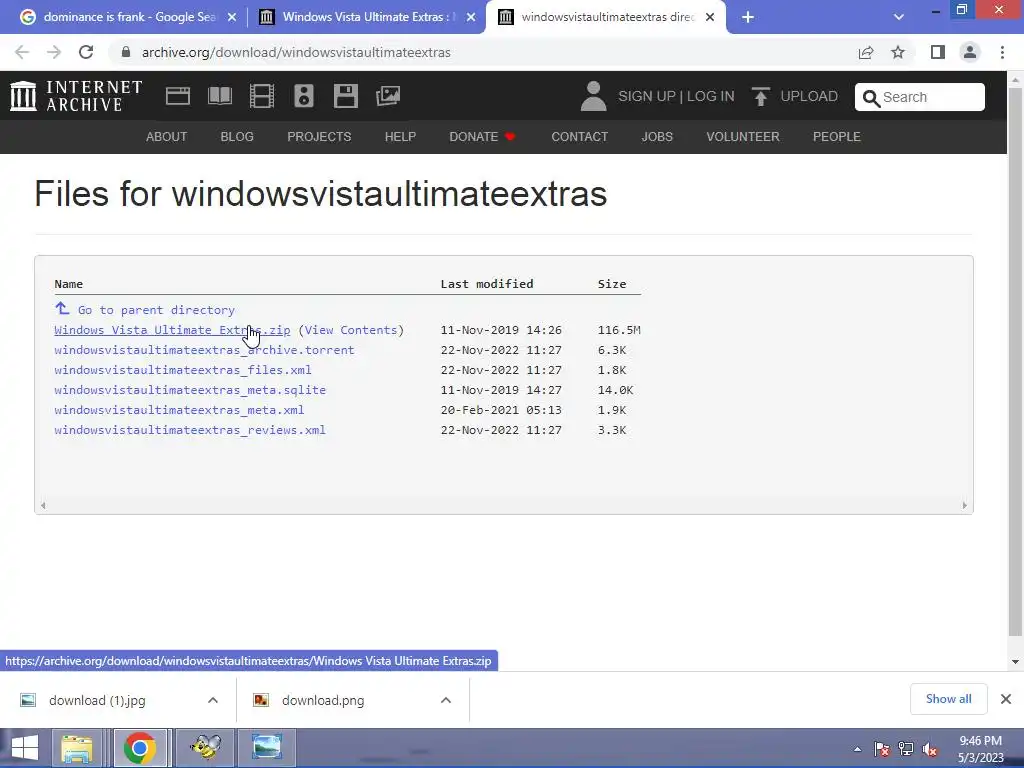The image size is (1024, 768).
Task: Switch to Windows Vista Ultimate Extras tab
Action: coord(367,17)
